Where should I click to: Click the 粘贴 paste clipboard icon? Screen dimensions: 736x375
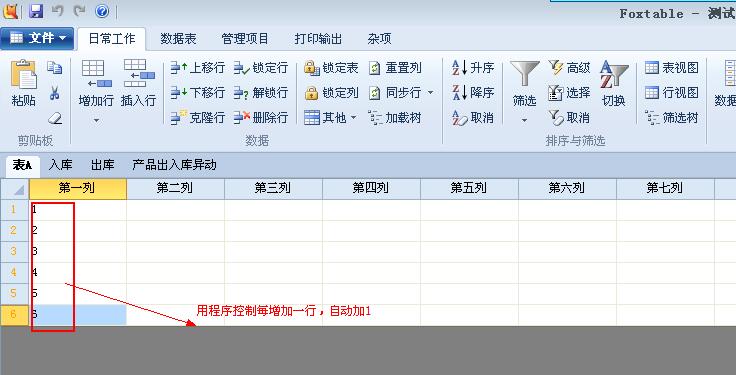click(23, 74)
